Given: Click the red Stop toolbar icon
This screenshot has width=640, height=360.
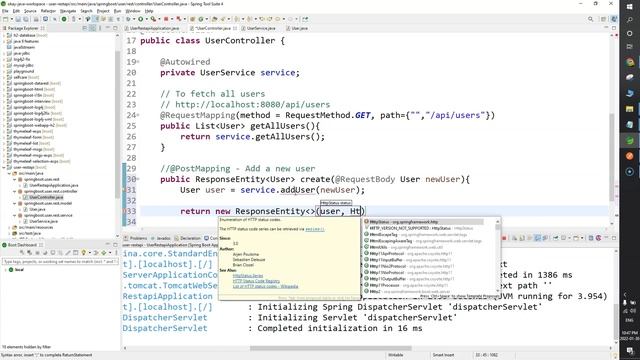Looking at the screenshot, I should point(166,19).
